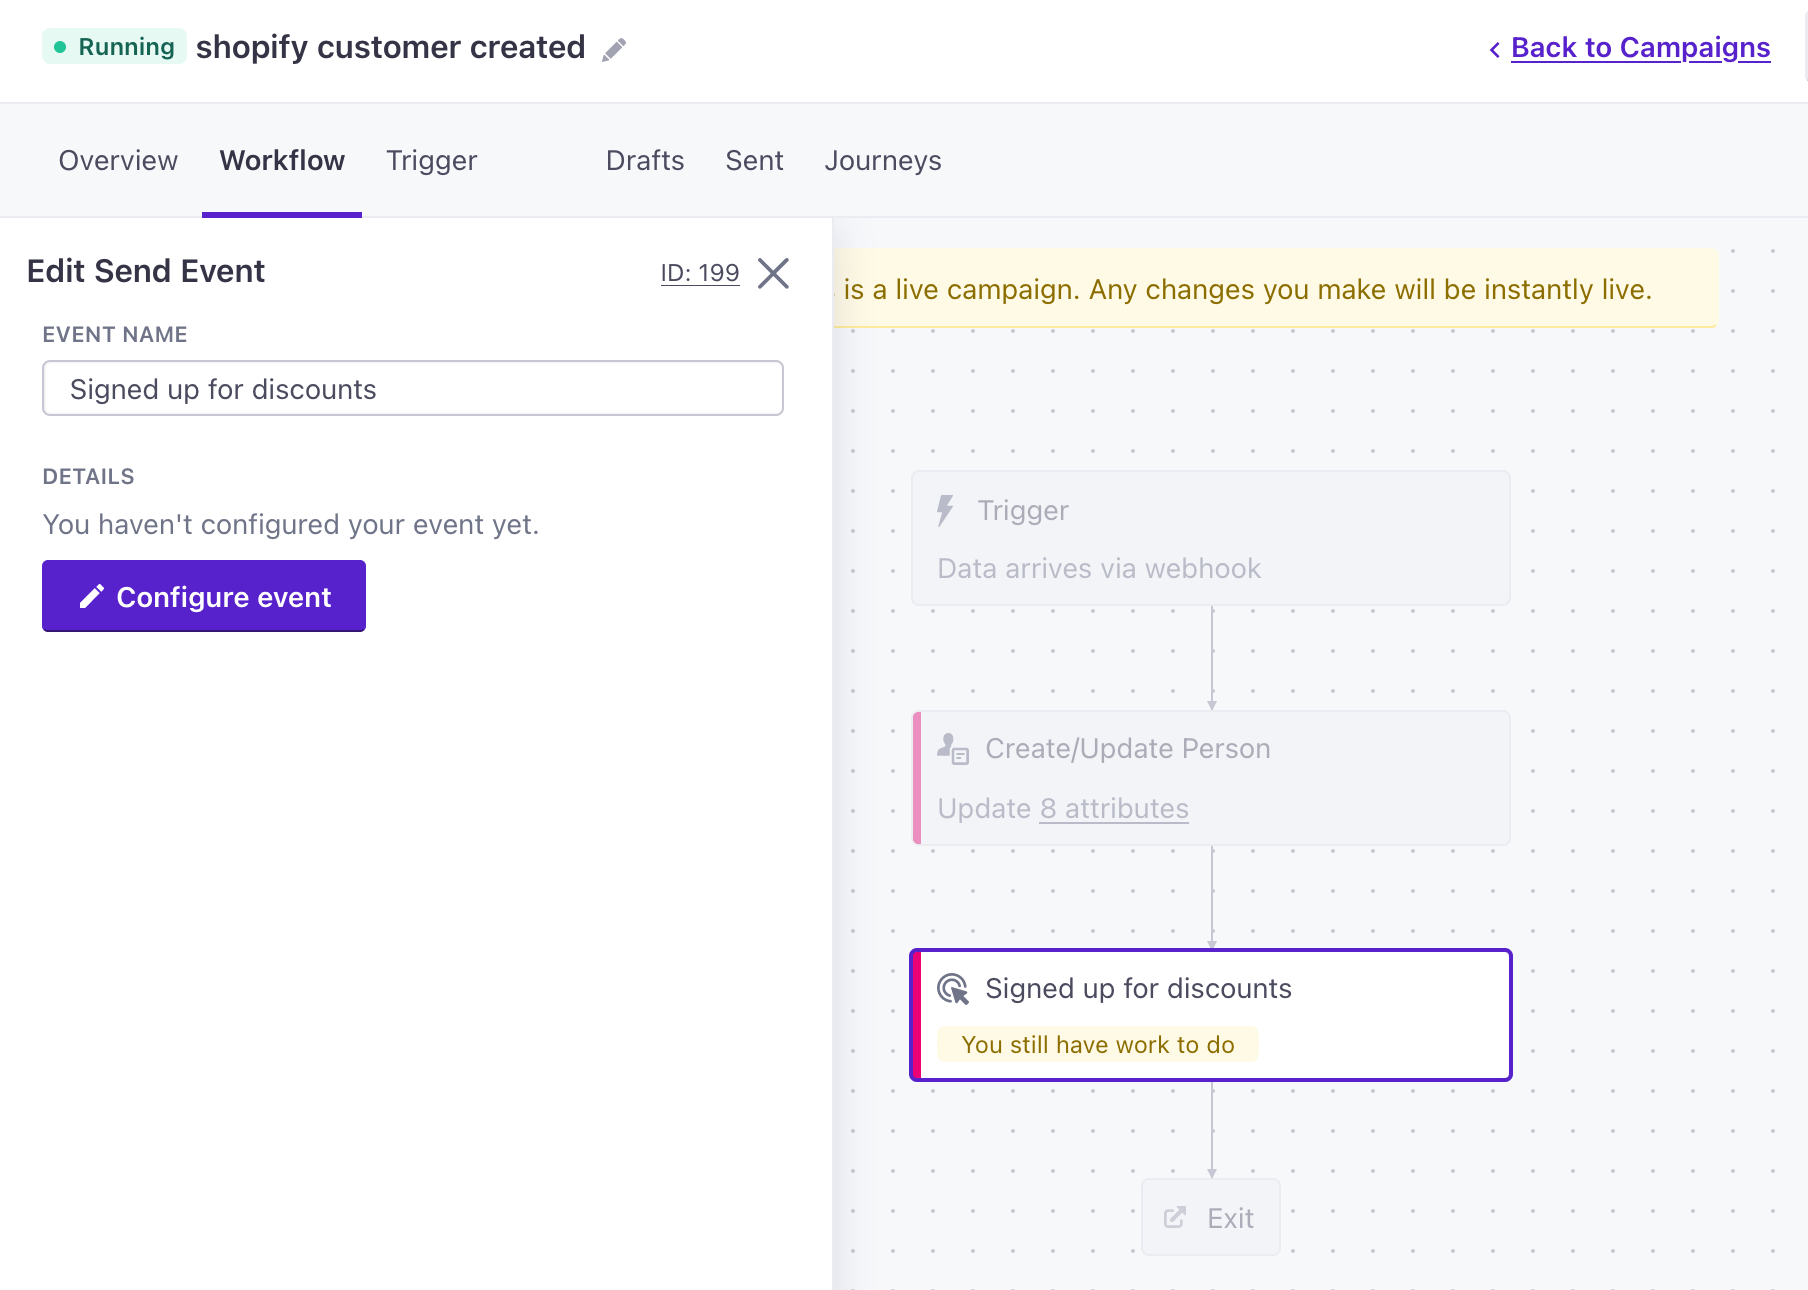Image resolution: width=1808 pixels, height=1290 pixels.
Task: Click the pencil icon to rename campaign
Action: tap(614, 49)
